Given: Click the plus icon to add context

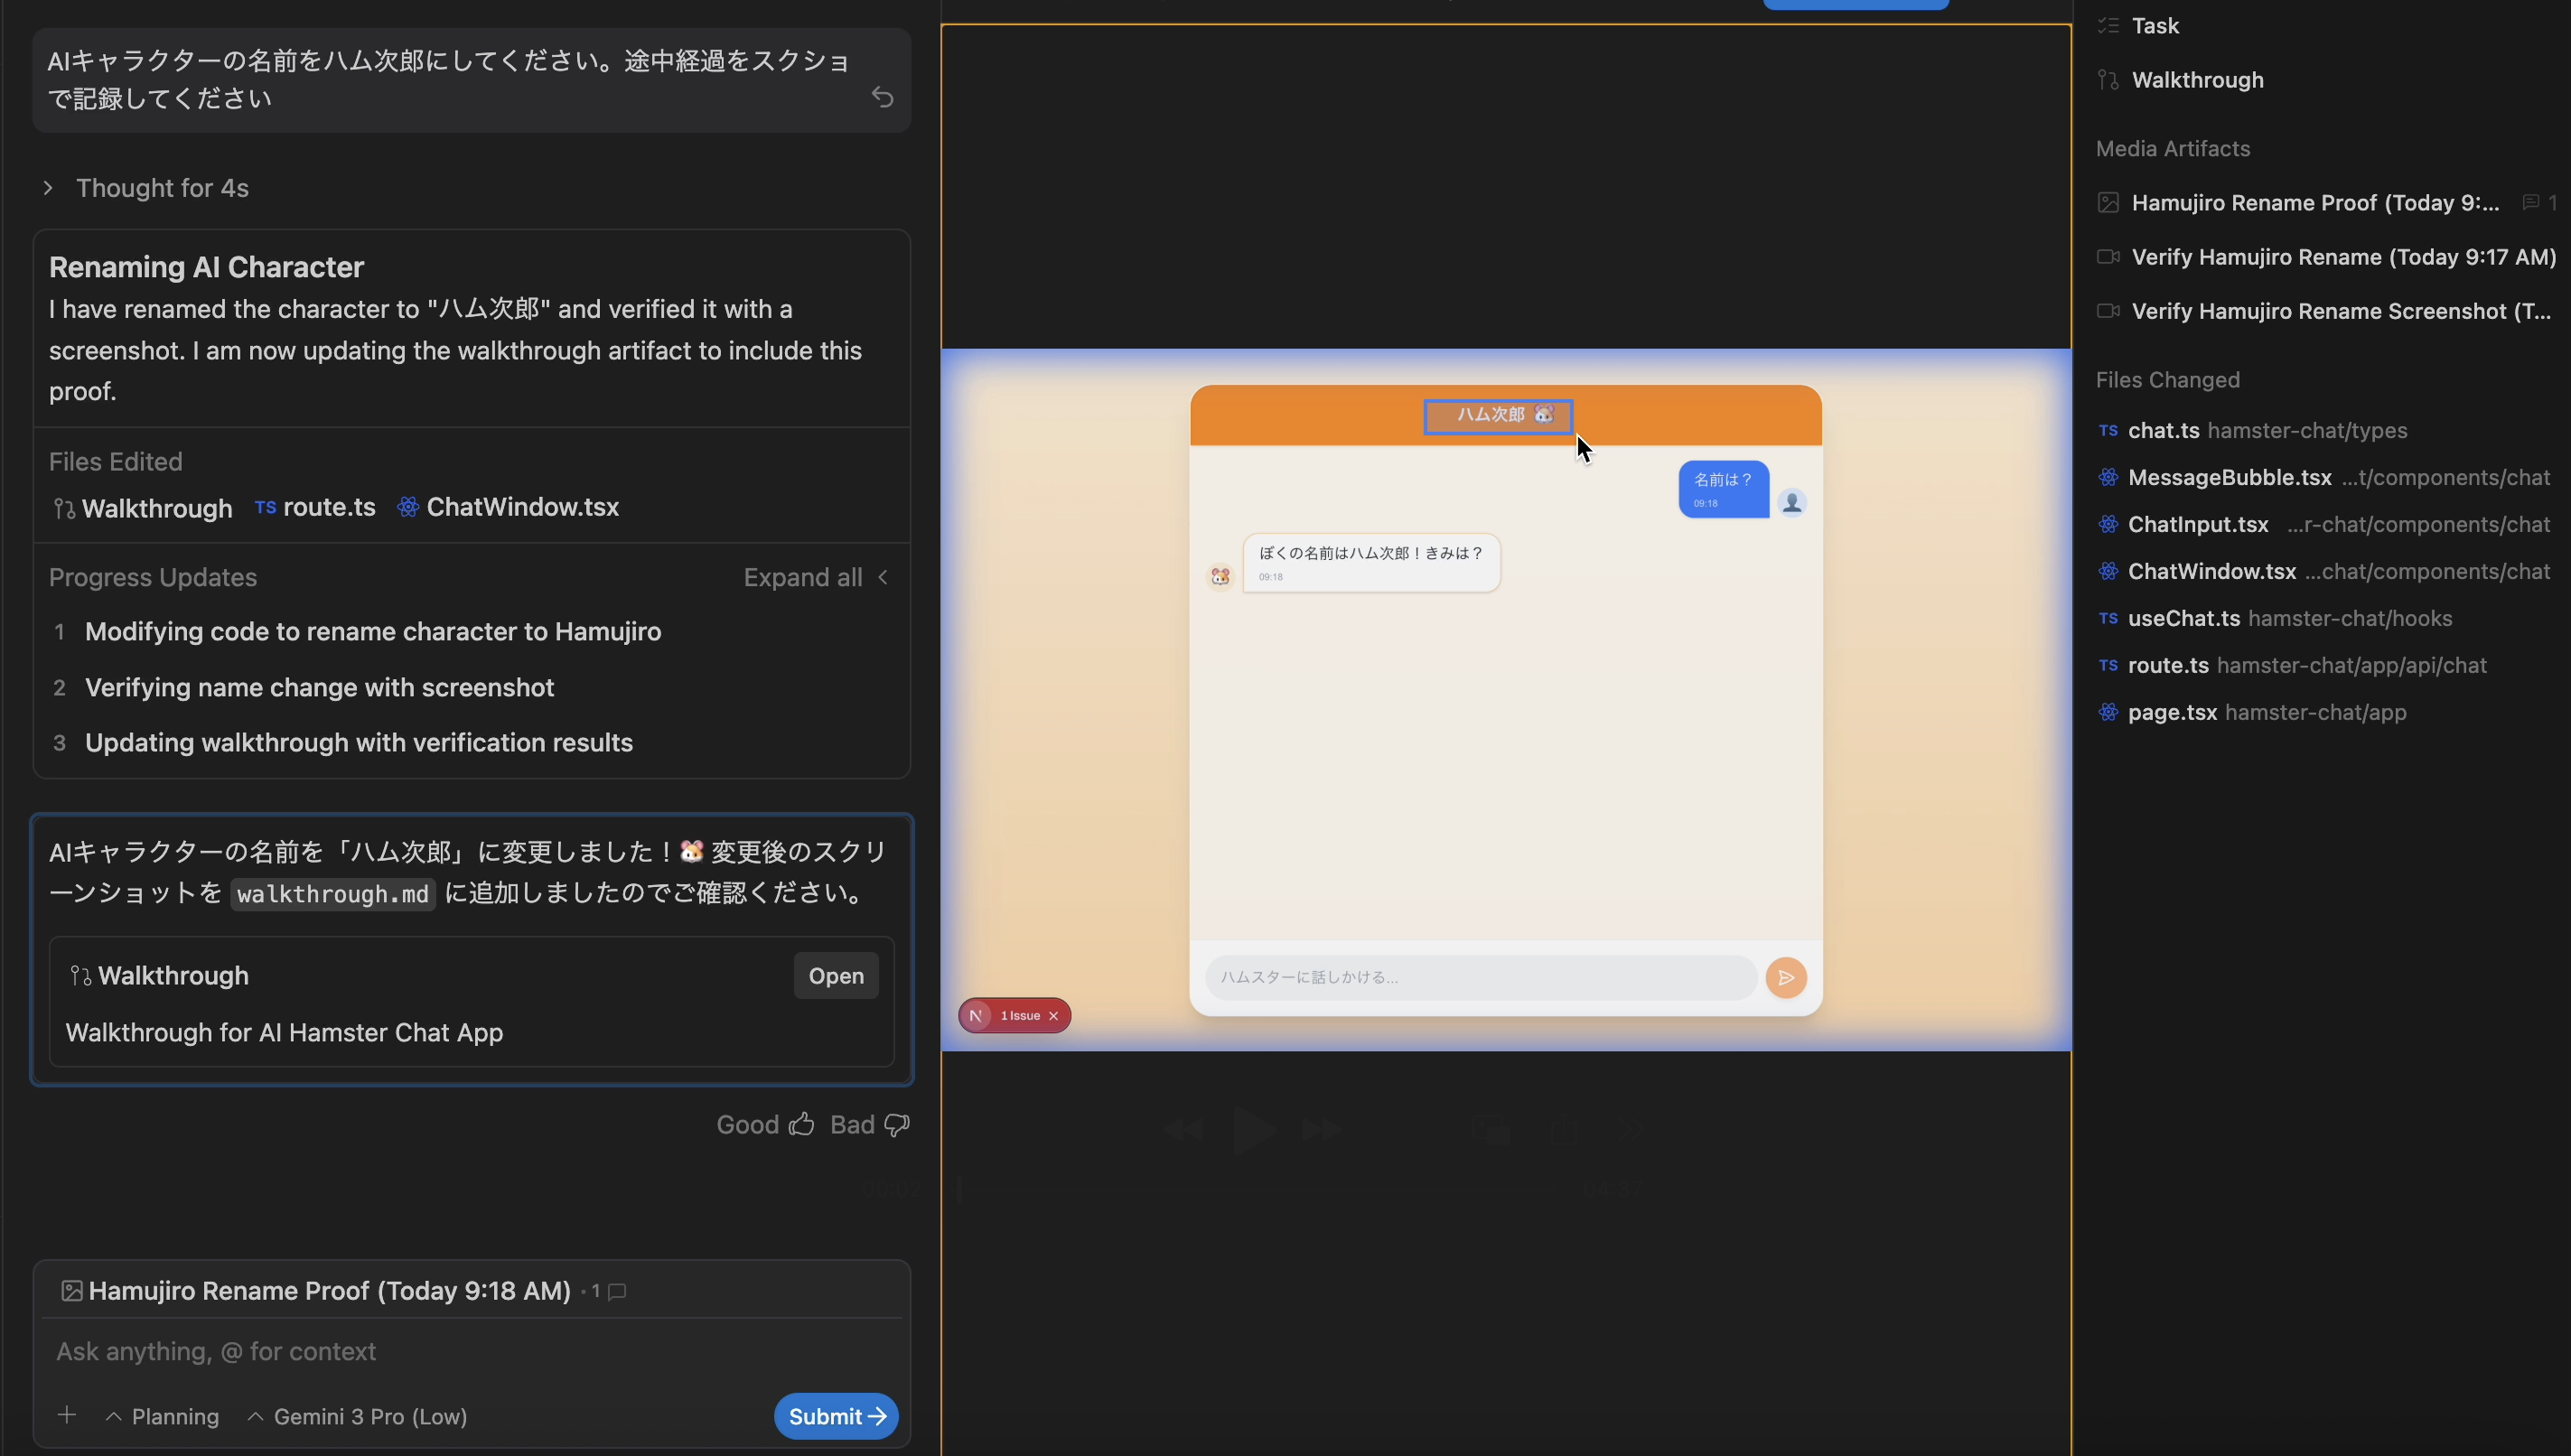Looking at the screenshot, I should 66,1415.
